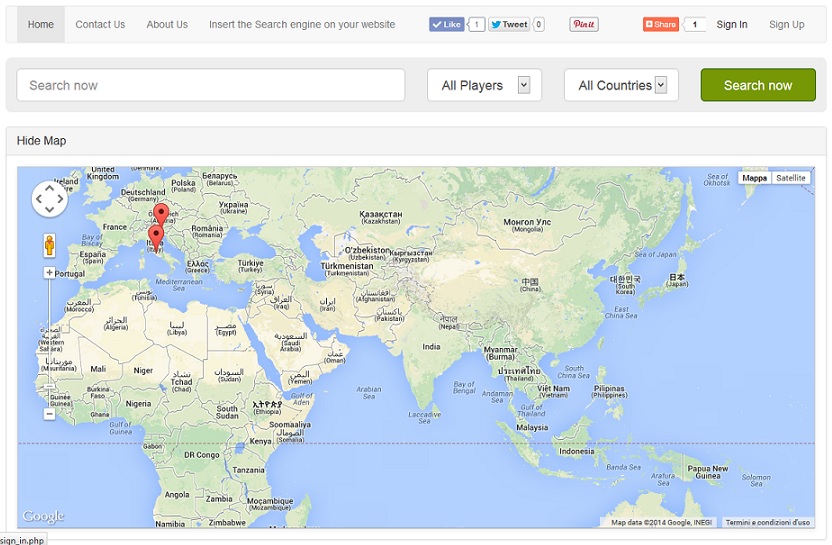This screenshot has width=832, height=545.
Task: Click the Papua New Guinea label
Action: [708, 472]
